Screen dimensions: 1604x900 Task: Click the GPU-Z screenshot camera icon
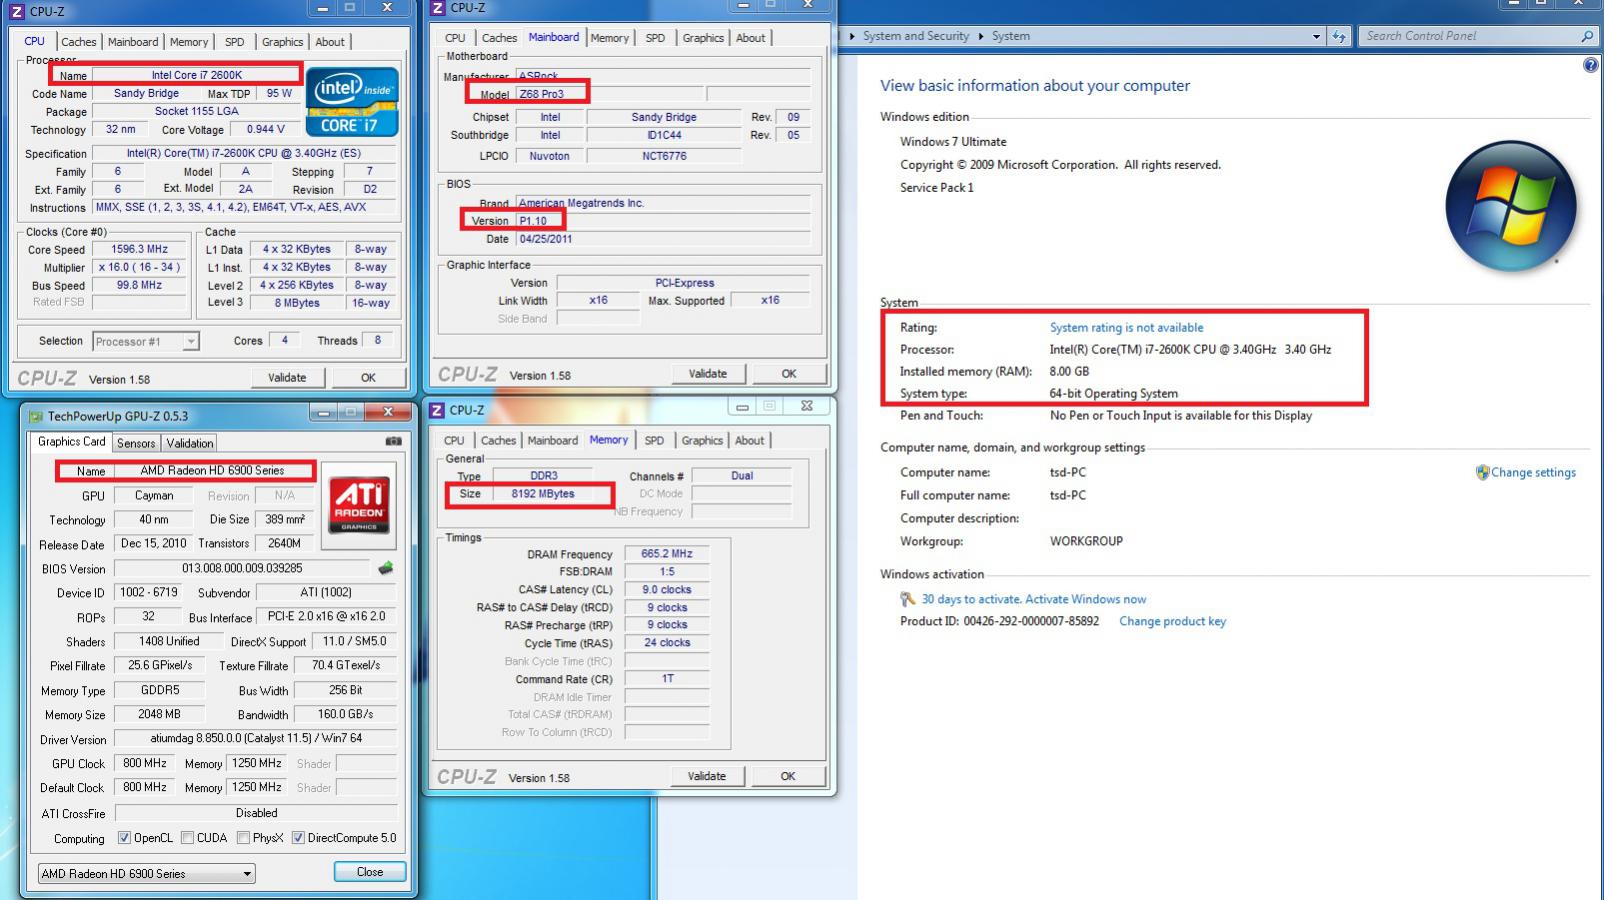coord(394,441)
